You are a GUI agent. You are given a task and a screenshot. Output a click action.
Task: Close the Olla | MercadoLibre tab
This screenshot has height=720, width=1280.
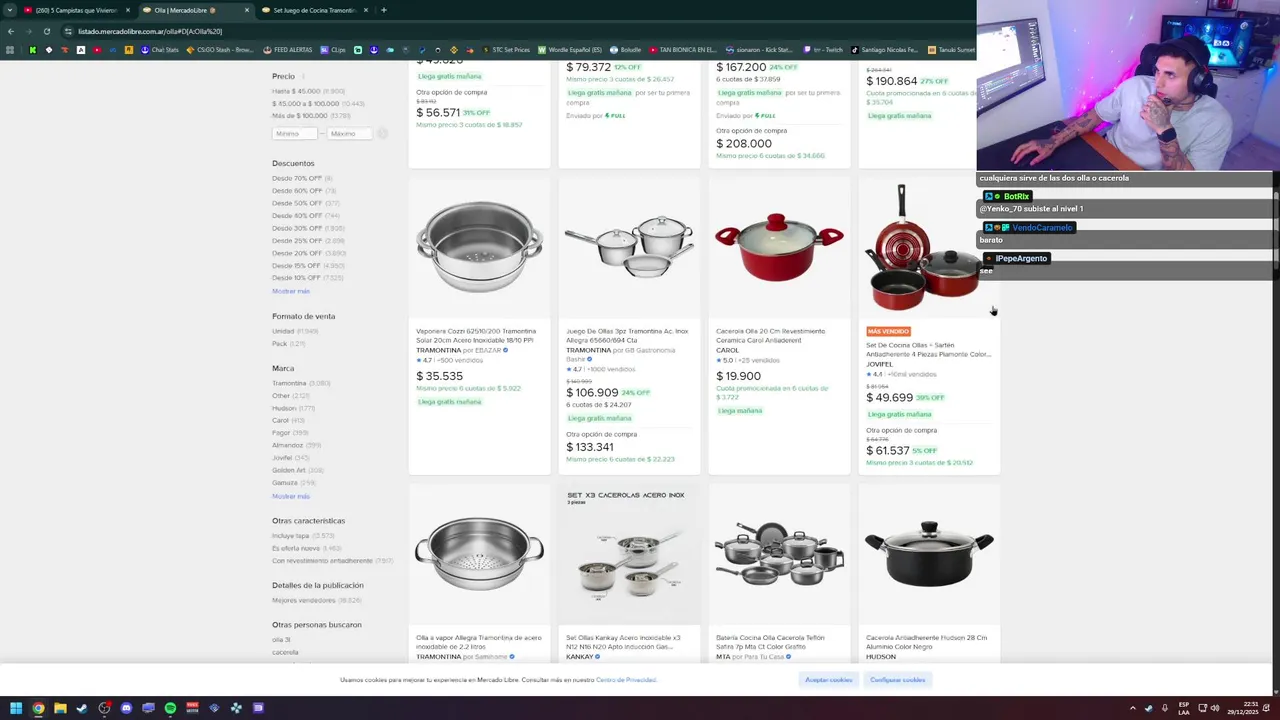[x=247, y=10]
